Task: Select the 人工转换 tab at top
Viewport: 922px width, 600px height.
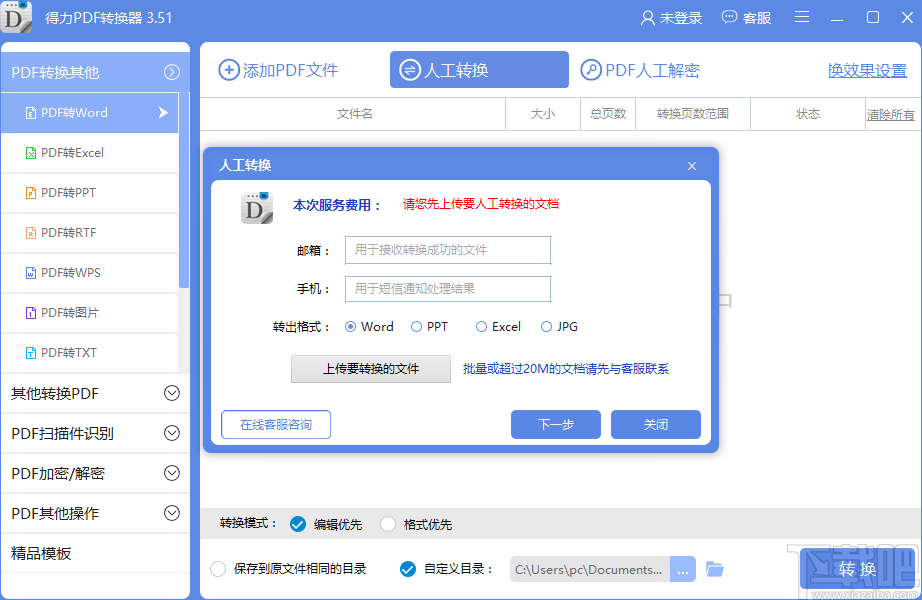Action: point(479,70)
